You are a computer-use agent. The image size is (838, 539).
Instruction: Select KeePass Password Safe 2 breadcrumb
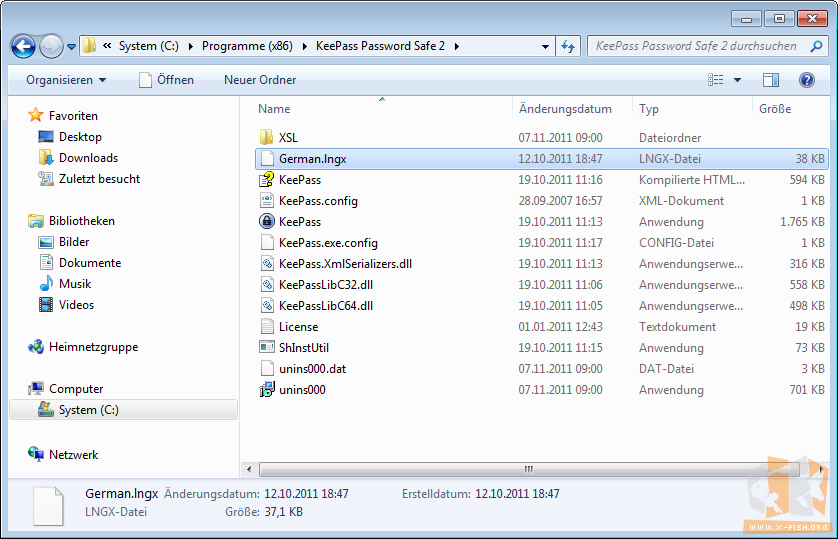coord(380,46)
